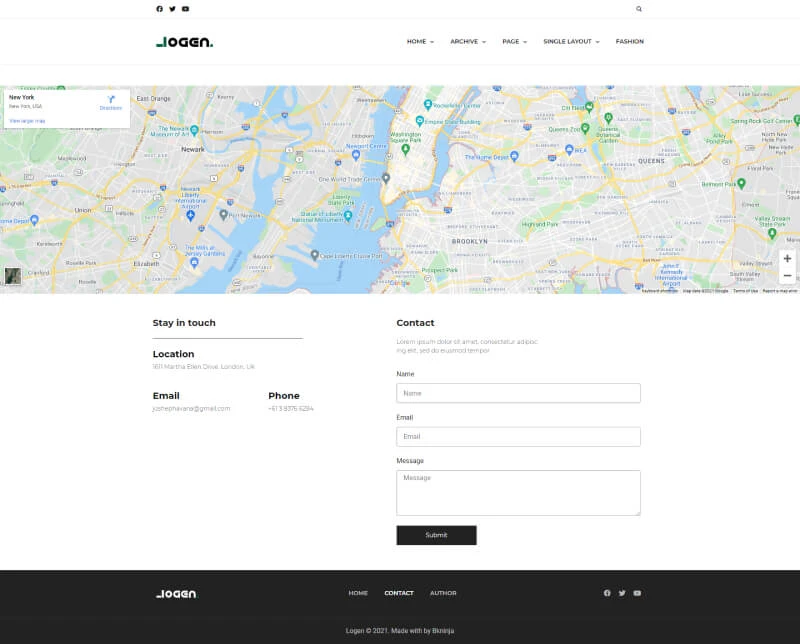The height and width of the screenshot is (644, 800).
Task: Expand the Single Layout dropdown menu
Action: pyautogui.click(x=571, y=42)
